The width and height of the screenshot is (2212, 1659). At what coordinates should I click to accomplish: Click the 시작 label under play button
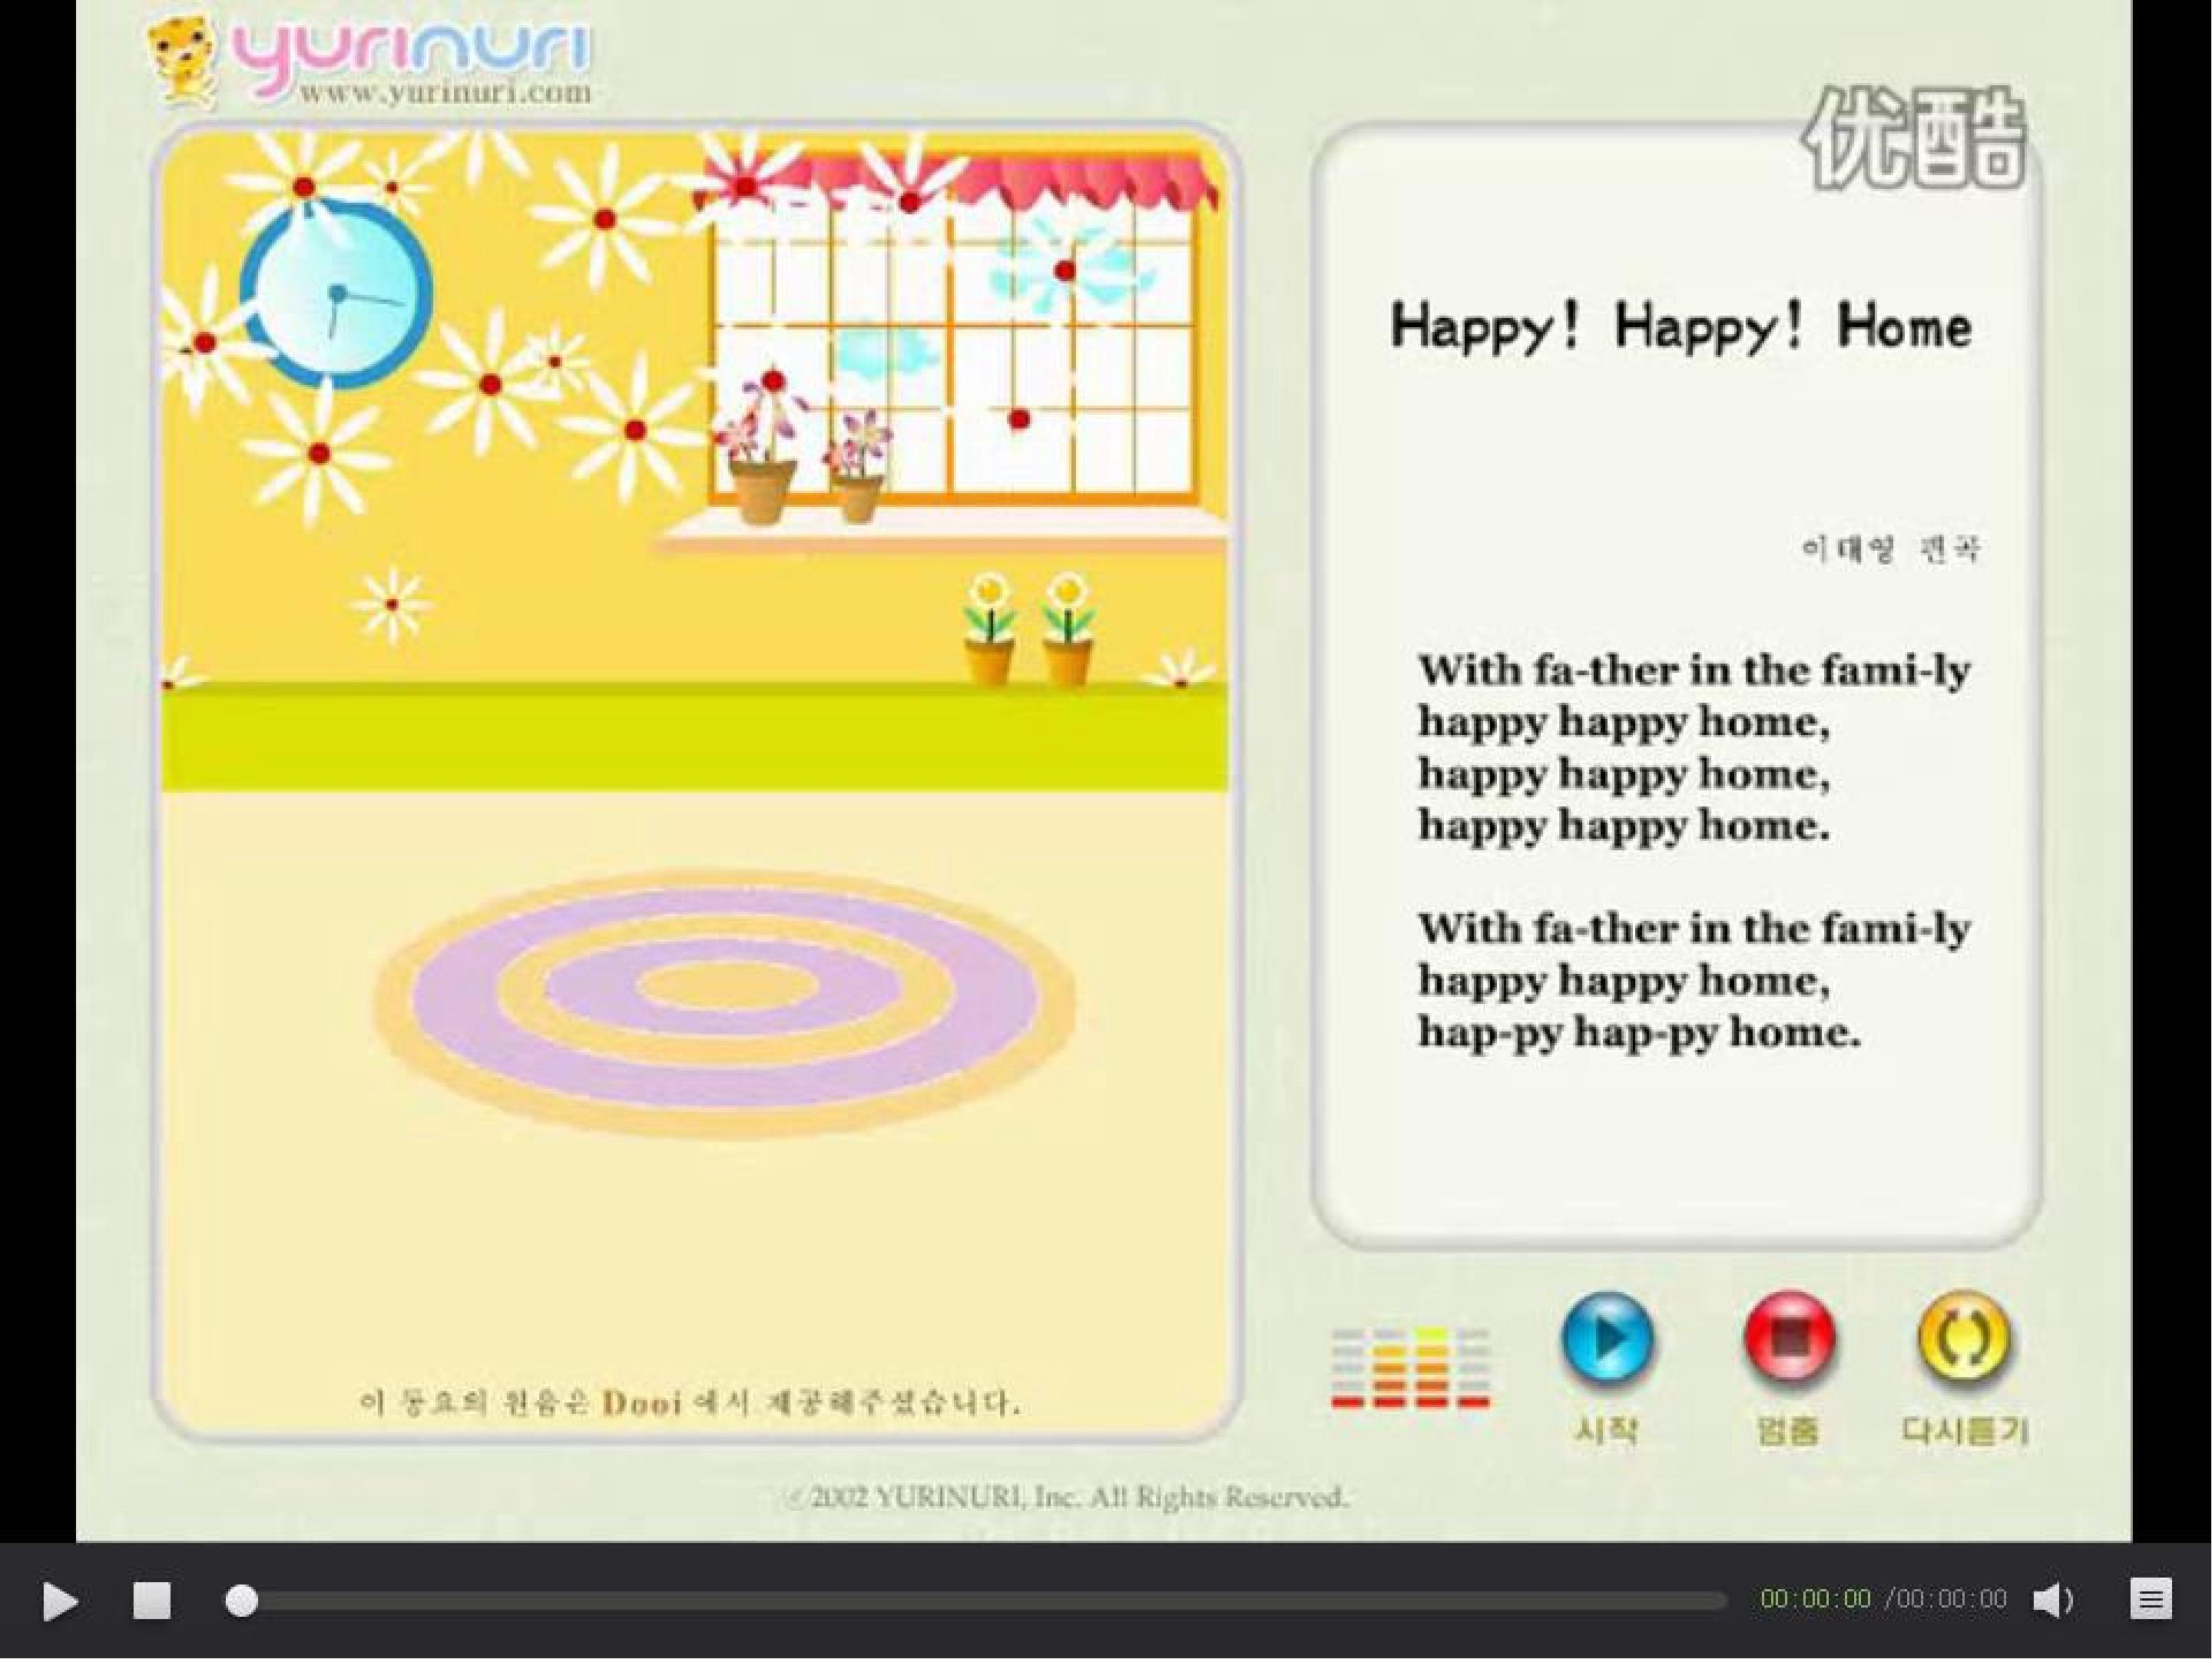(x=1606, y=1431)
